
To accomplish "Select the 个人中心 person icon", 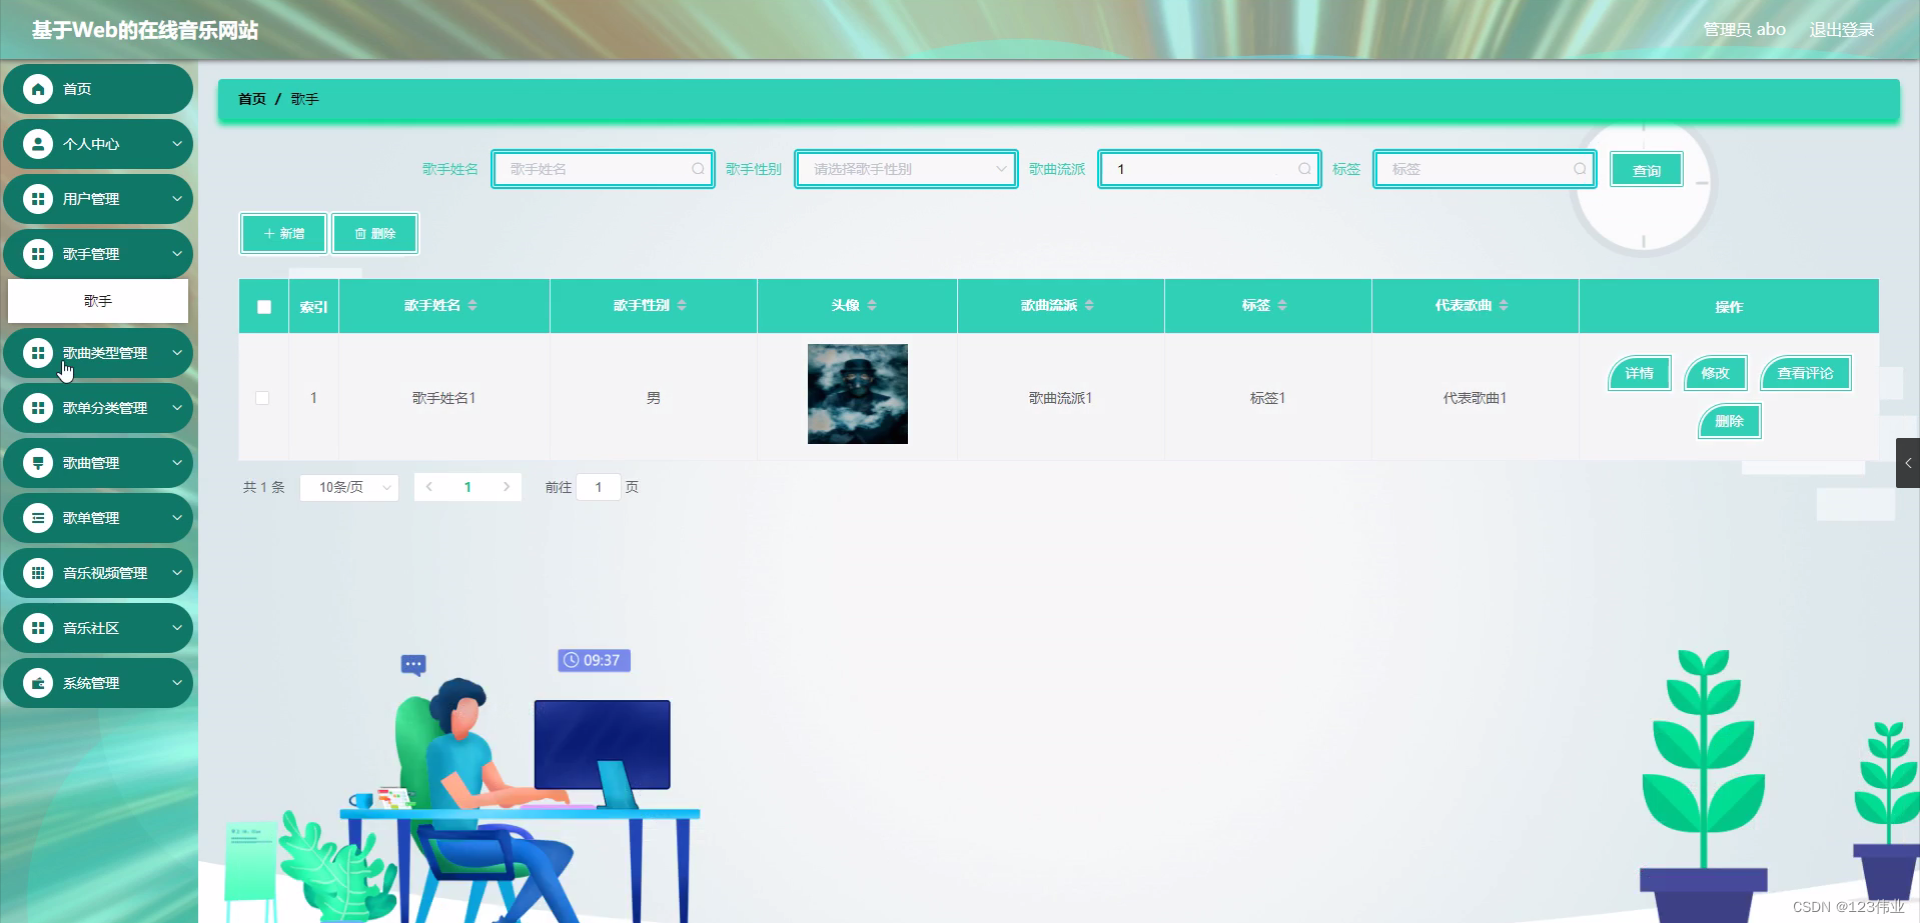I will tap(38, 144).
